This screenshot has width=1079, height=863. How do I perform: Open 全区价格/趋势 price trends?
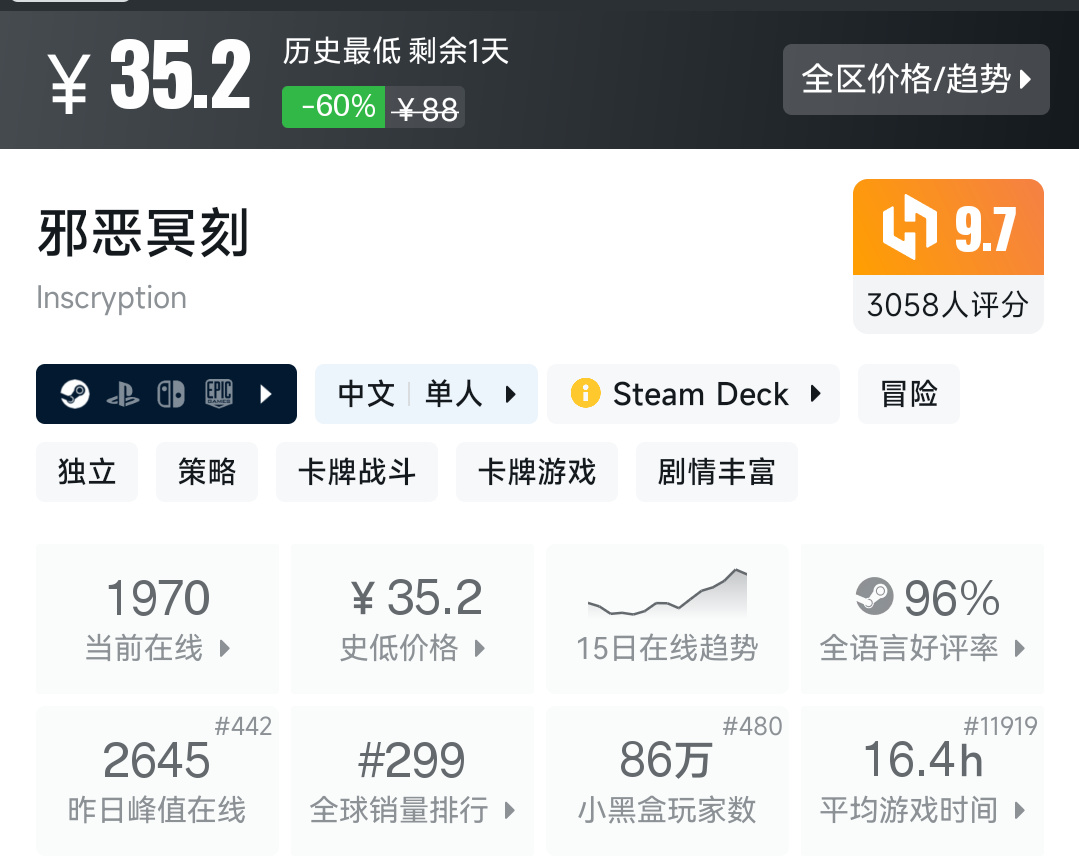(915, 79)
